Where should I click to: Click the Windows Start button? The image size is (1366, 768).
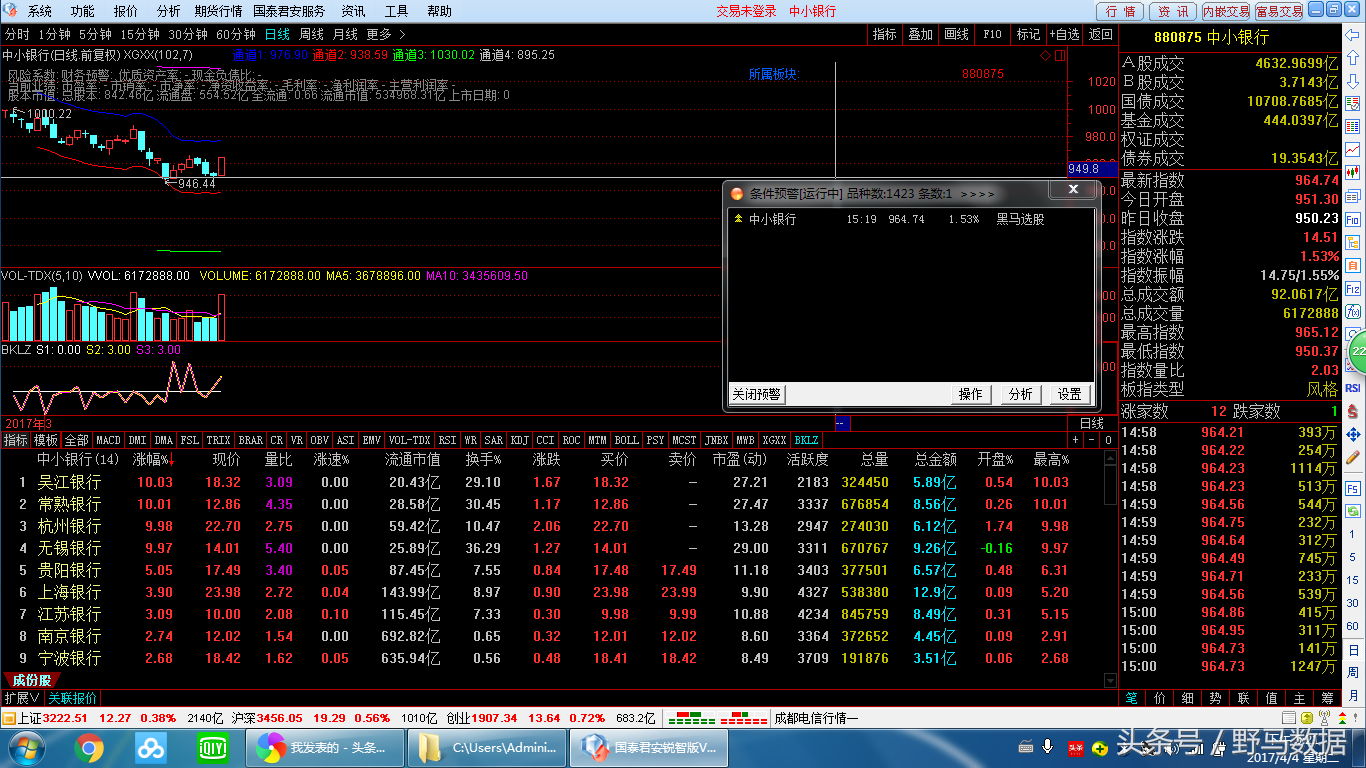click(25, 747)
